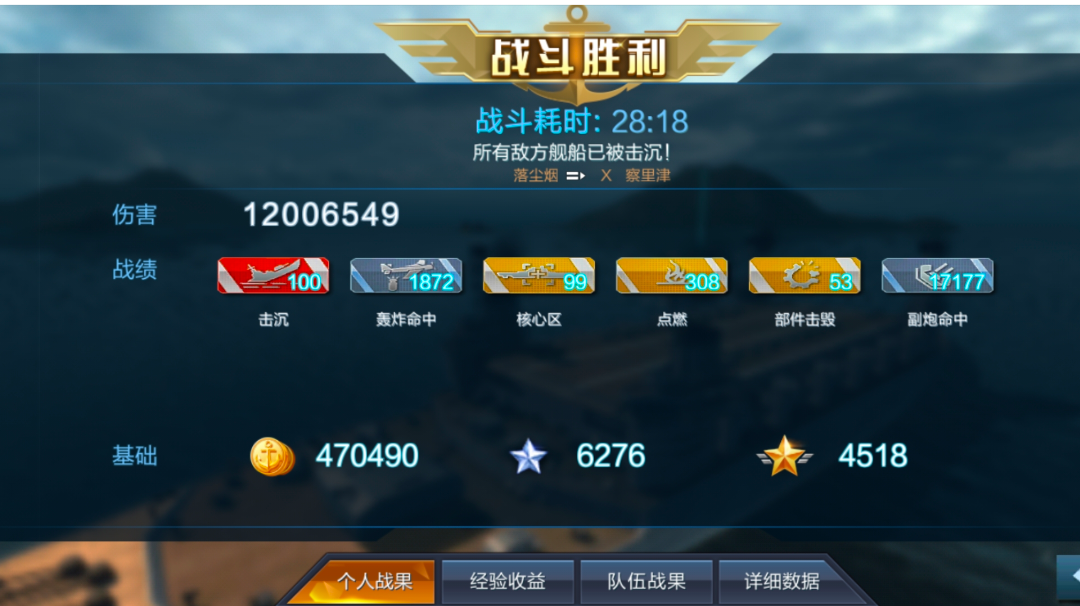Click the 战斗耗时 28:18 timer text
The image size is (1080, 606).
pos(582,122)
